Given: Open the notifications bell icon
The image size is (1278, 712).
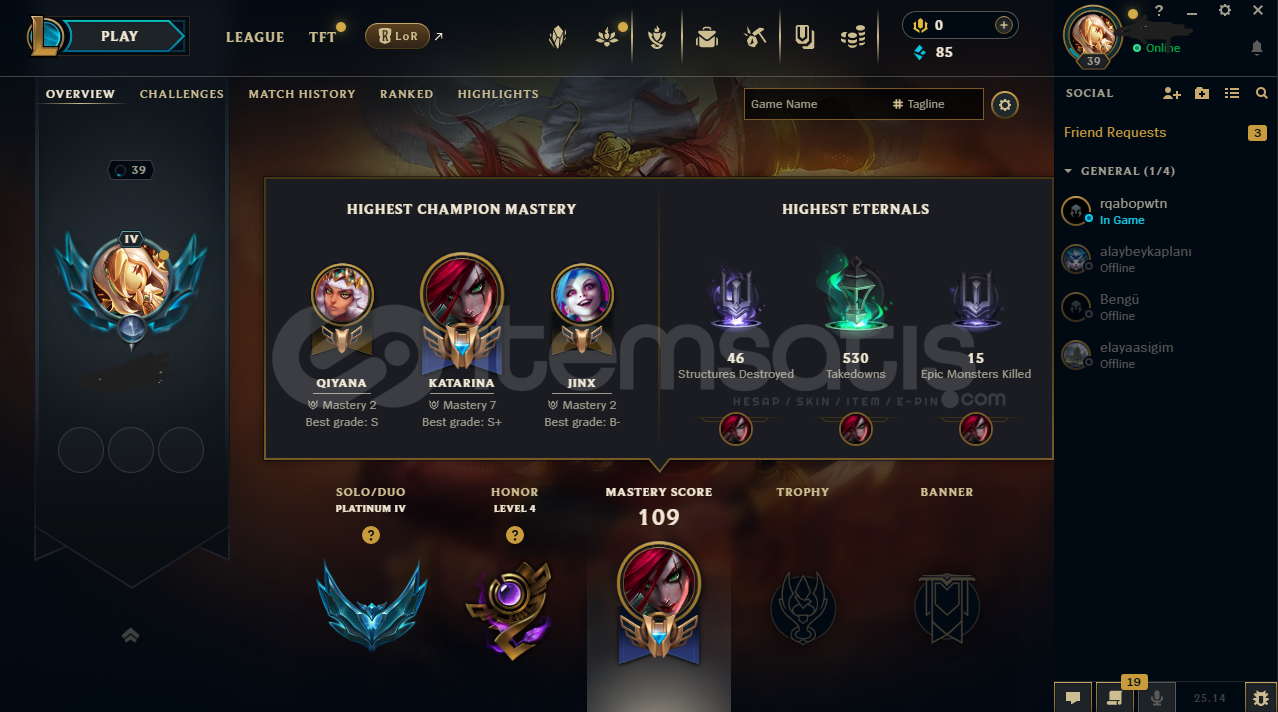Looking at the screenshot, I should (x=1257, y=48).
